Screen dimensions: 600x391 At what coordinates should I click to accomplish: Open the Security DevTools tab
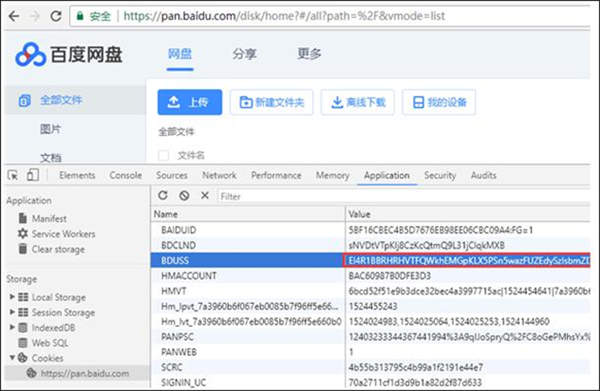coord(440,175)
